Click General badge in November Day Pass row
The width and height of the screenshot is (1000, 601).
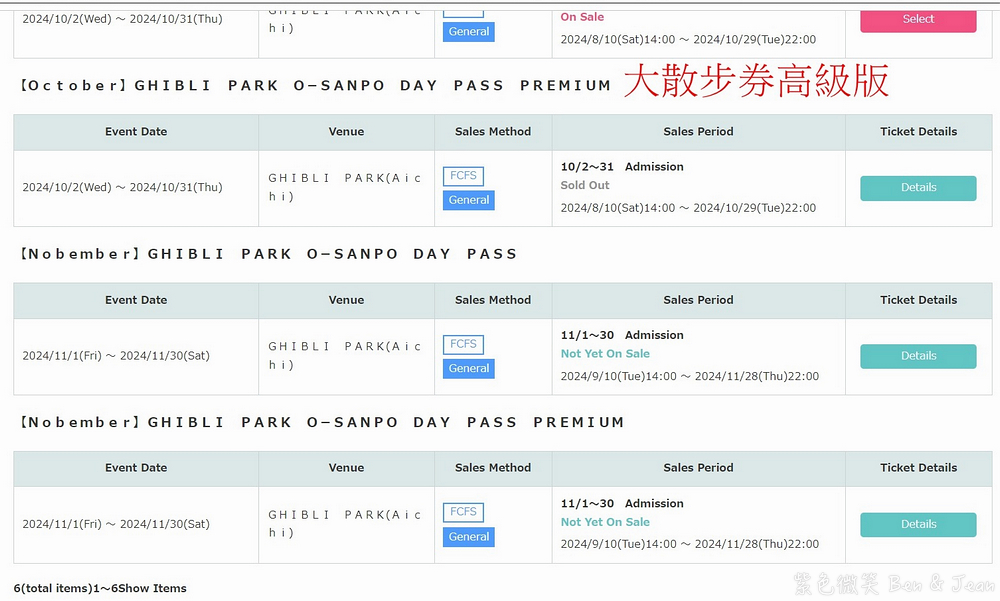(469, 368)
